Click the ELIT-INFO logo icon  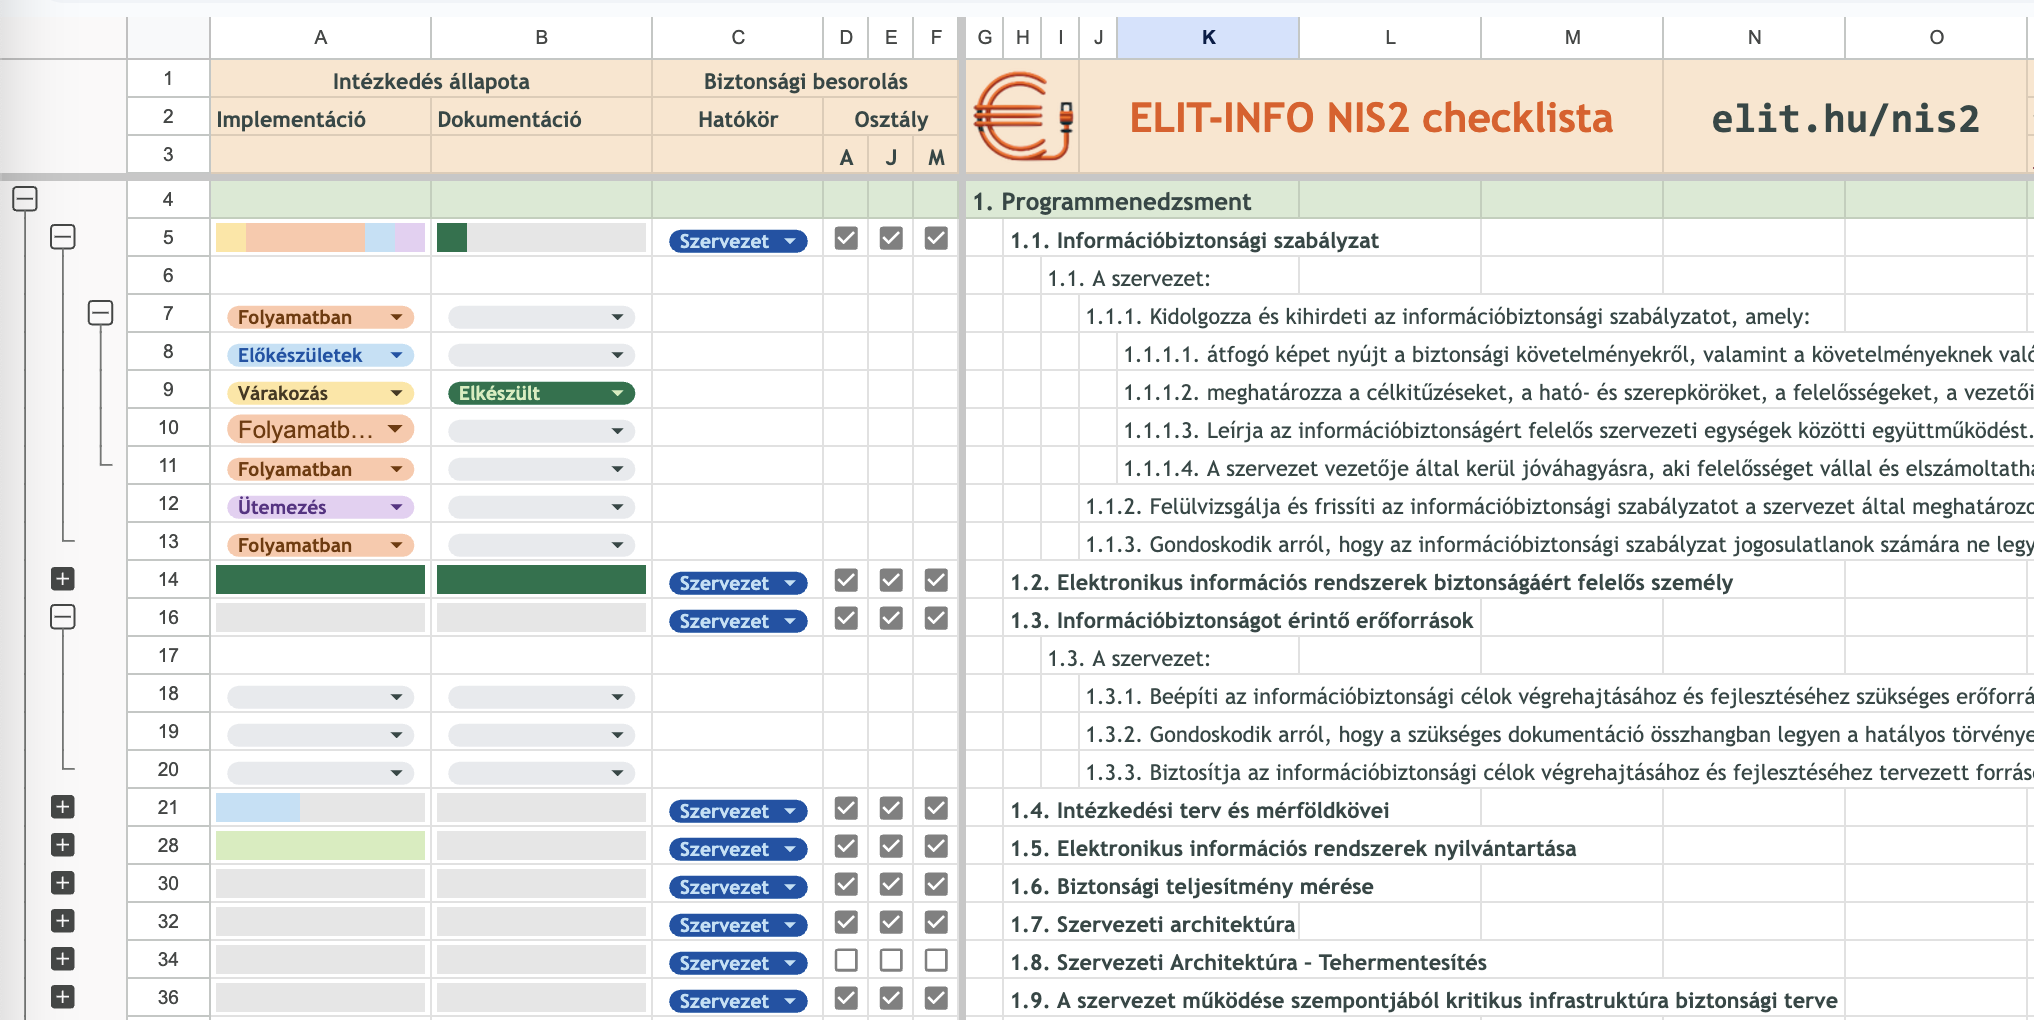1022,117
